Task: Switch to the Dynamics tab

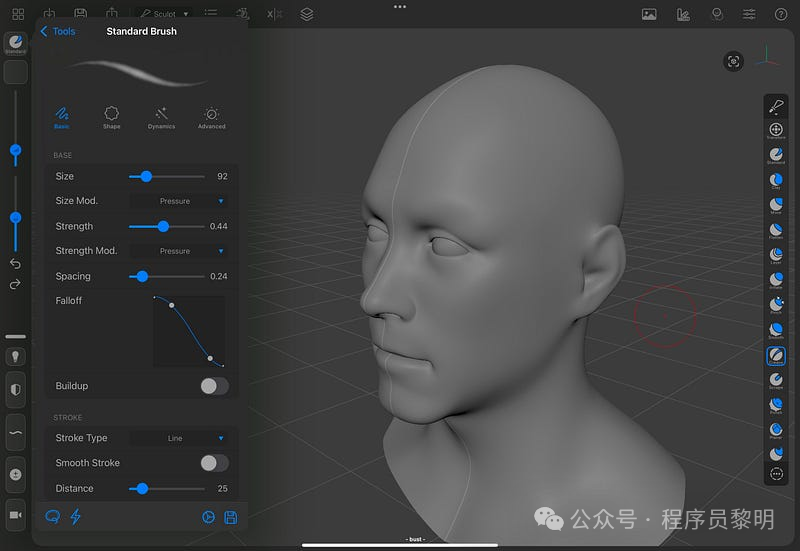Action: tap(161, 118)
